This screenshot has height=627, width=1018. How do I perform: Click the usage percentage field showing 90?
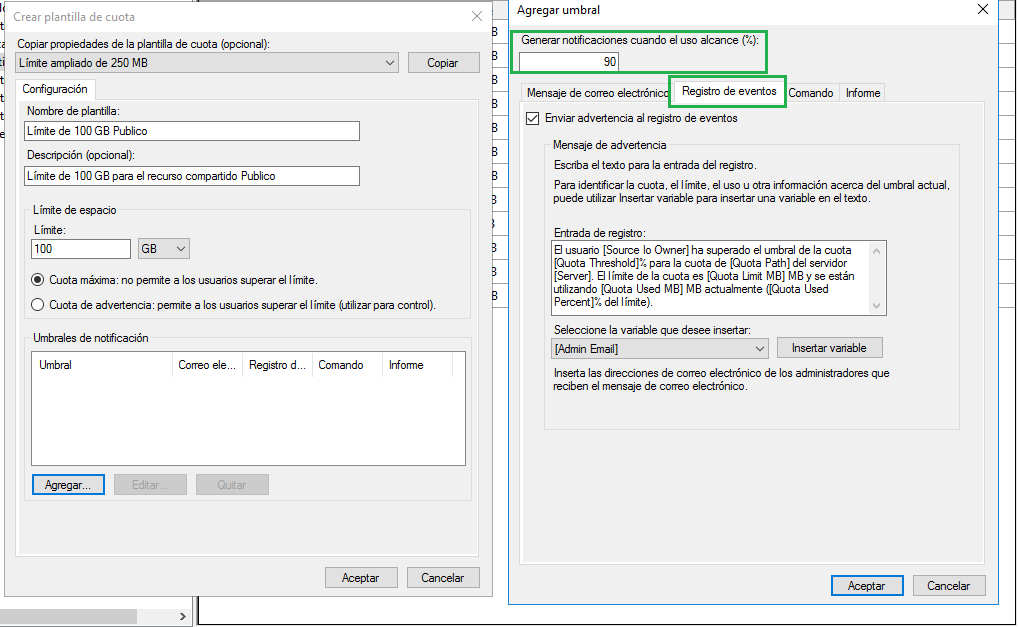[569, 62]
